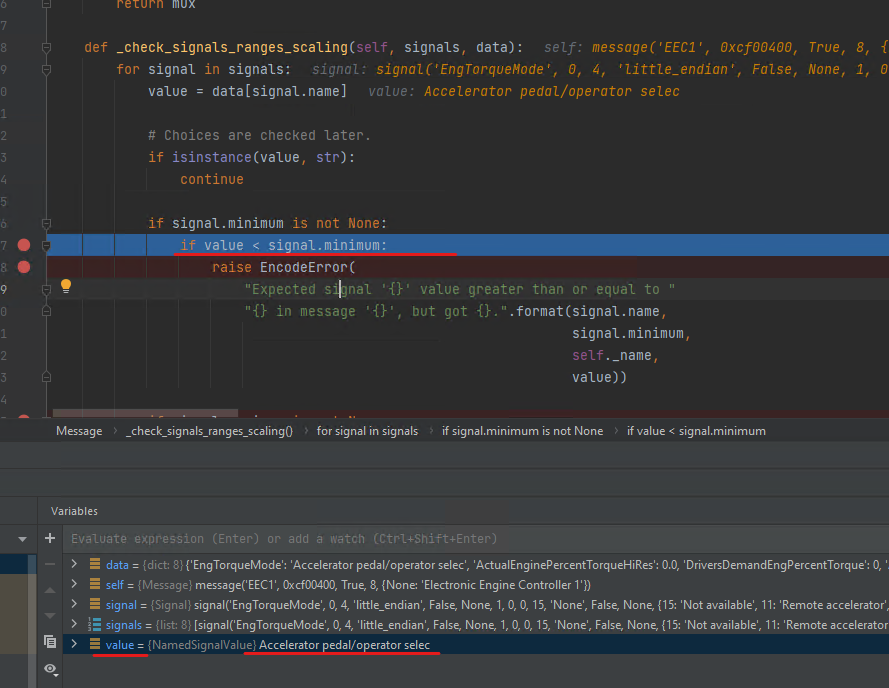Click the eye icon to toggle value display
The image size is (889, 688).
coord(49,667)
